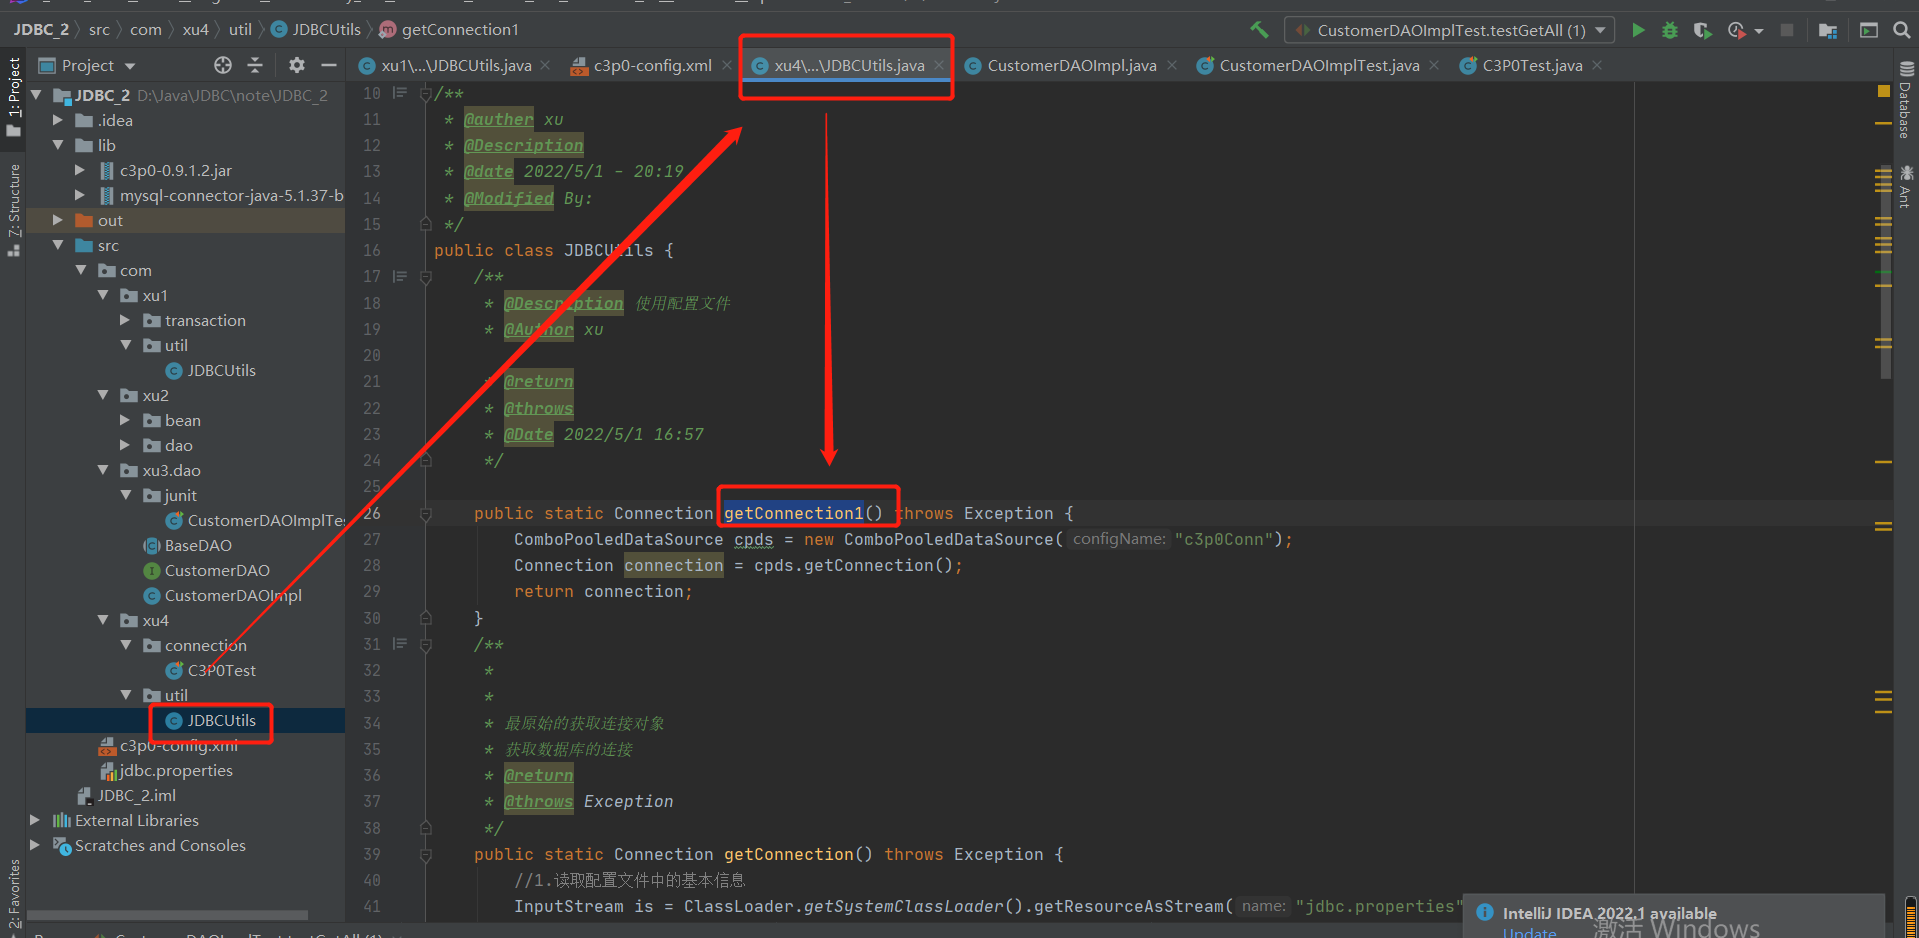Expand the transaction package
This screenshot has height=938, width=1919.
click(x=125, y=320)
